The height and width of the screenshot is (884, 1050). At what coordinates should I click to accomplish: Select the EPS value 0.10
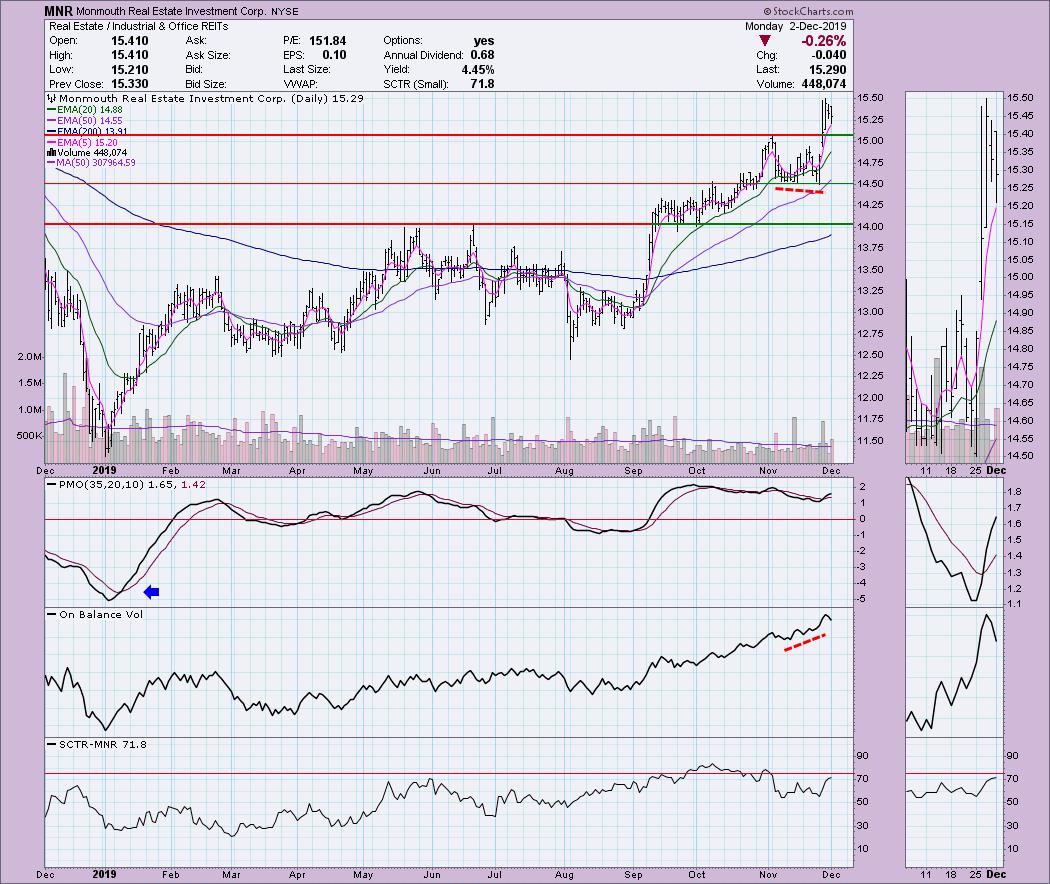335,56
